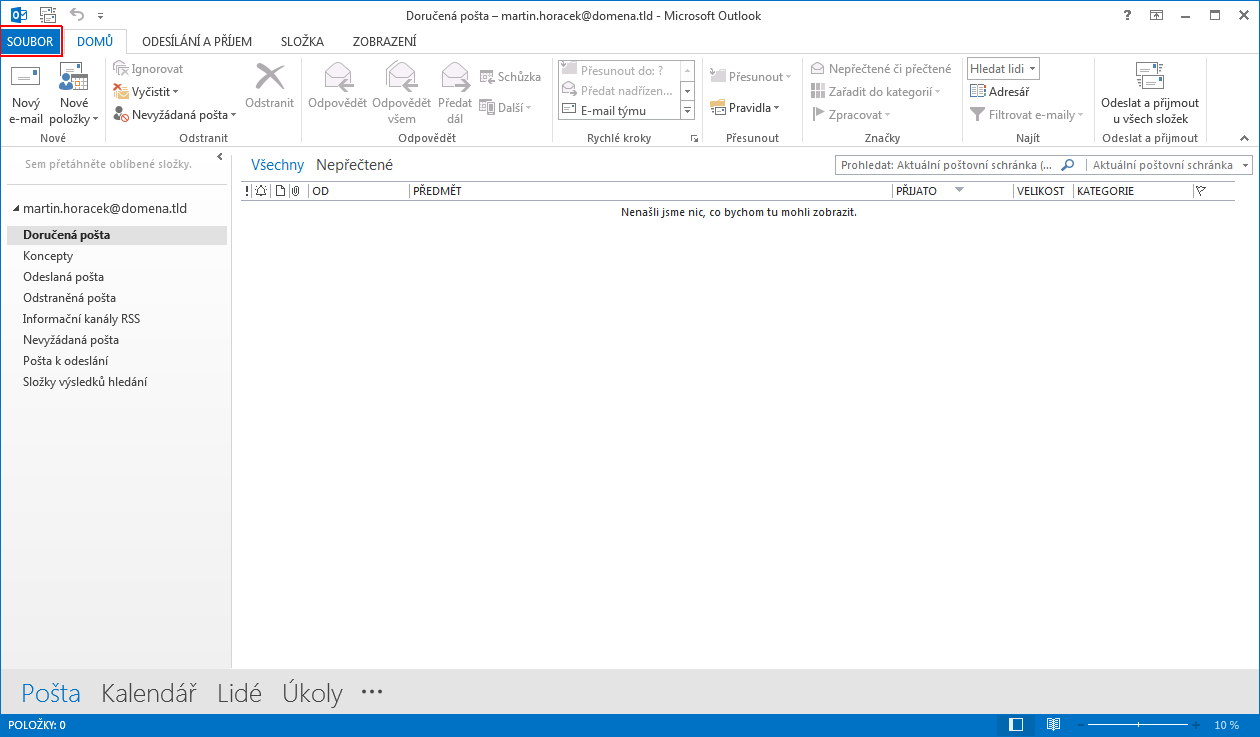The image size is (1260, 737).
Task: Click the Send/Receive icon in Quick Access Toolbar
Action: point(48,14)
